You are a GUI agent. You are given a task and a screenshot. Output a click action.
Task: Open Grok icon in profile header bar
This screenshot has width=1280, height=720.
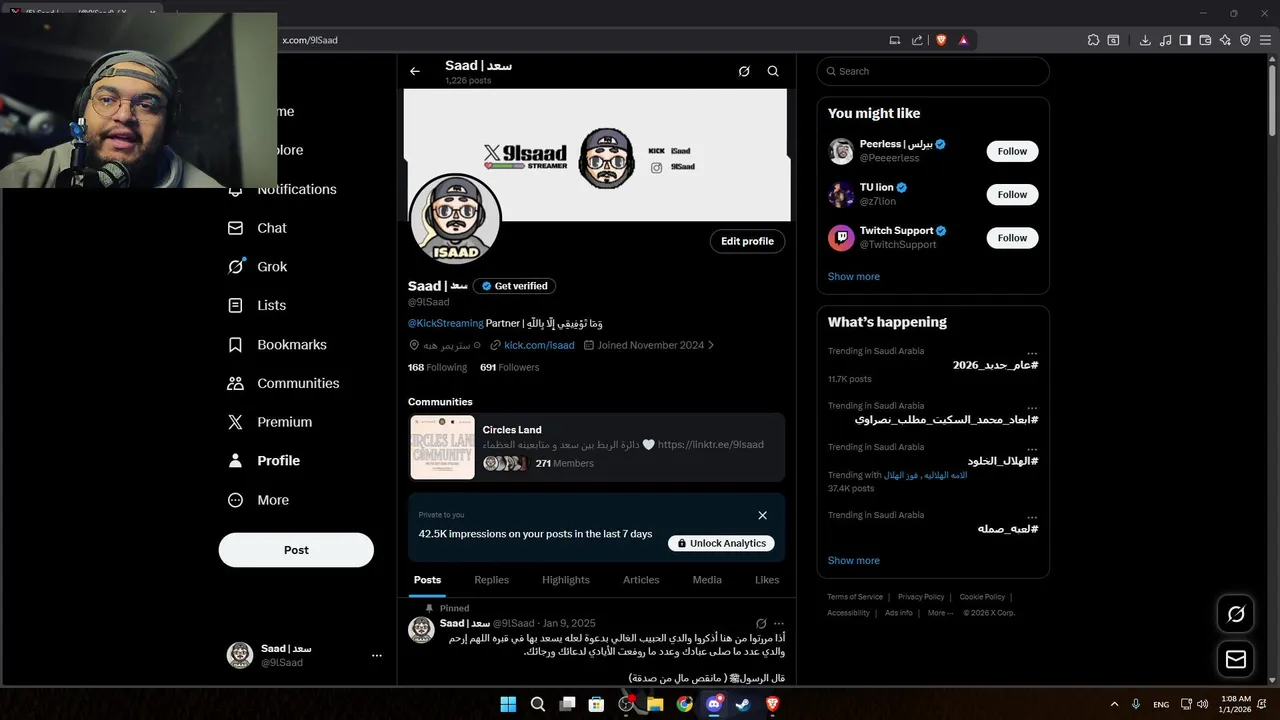744,71
